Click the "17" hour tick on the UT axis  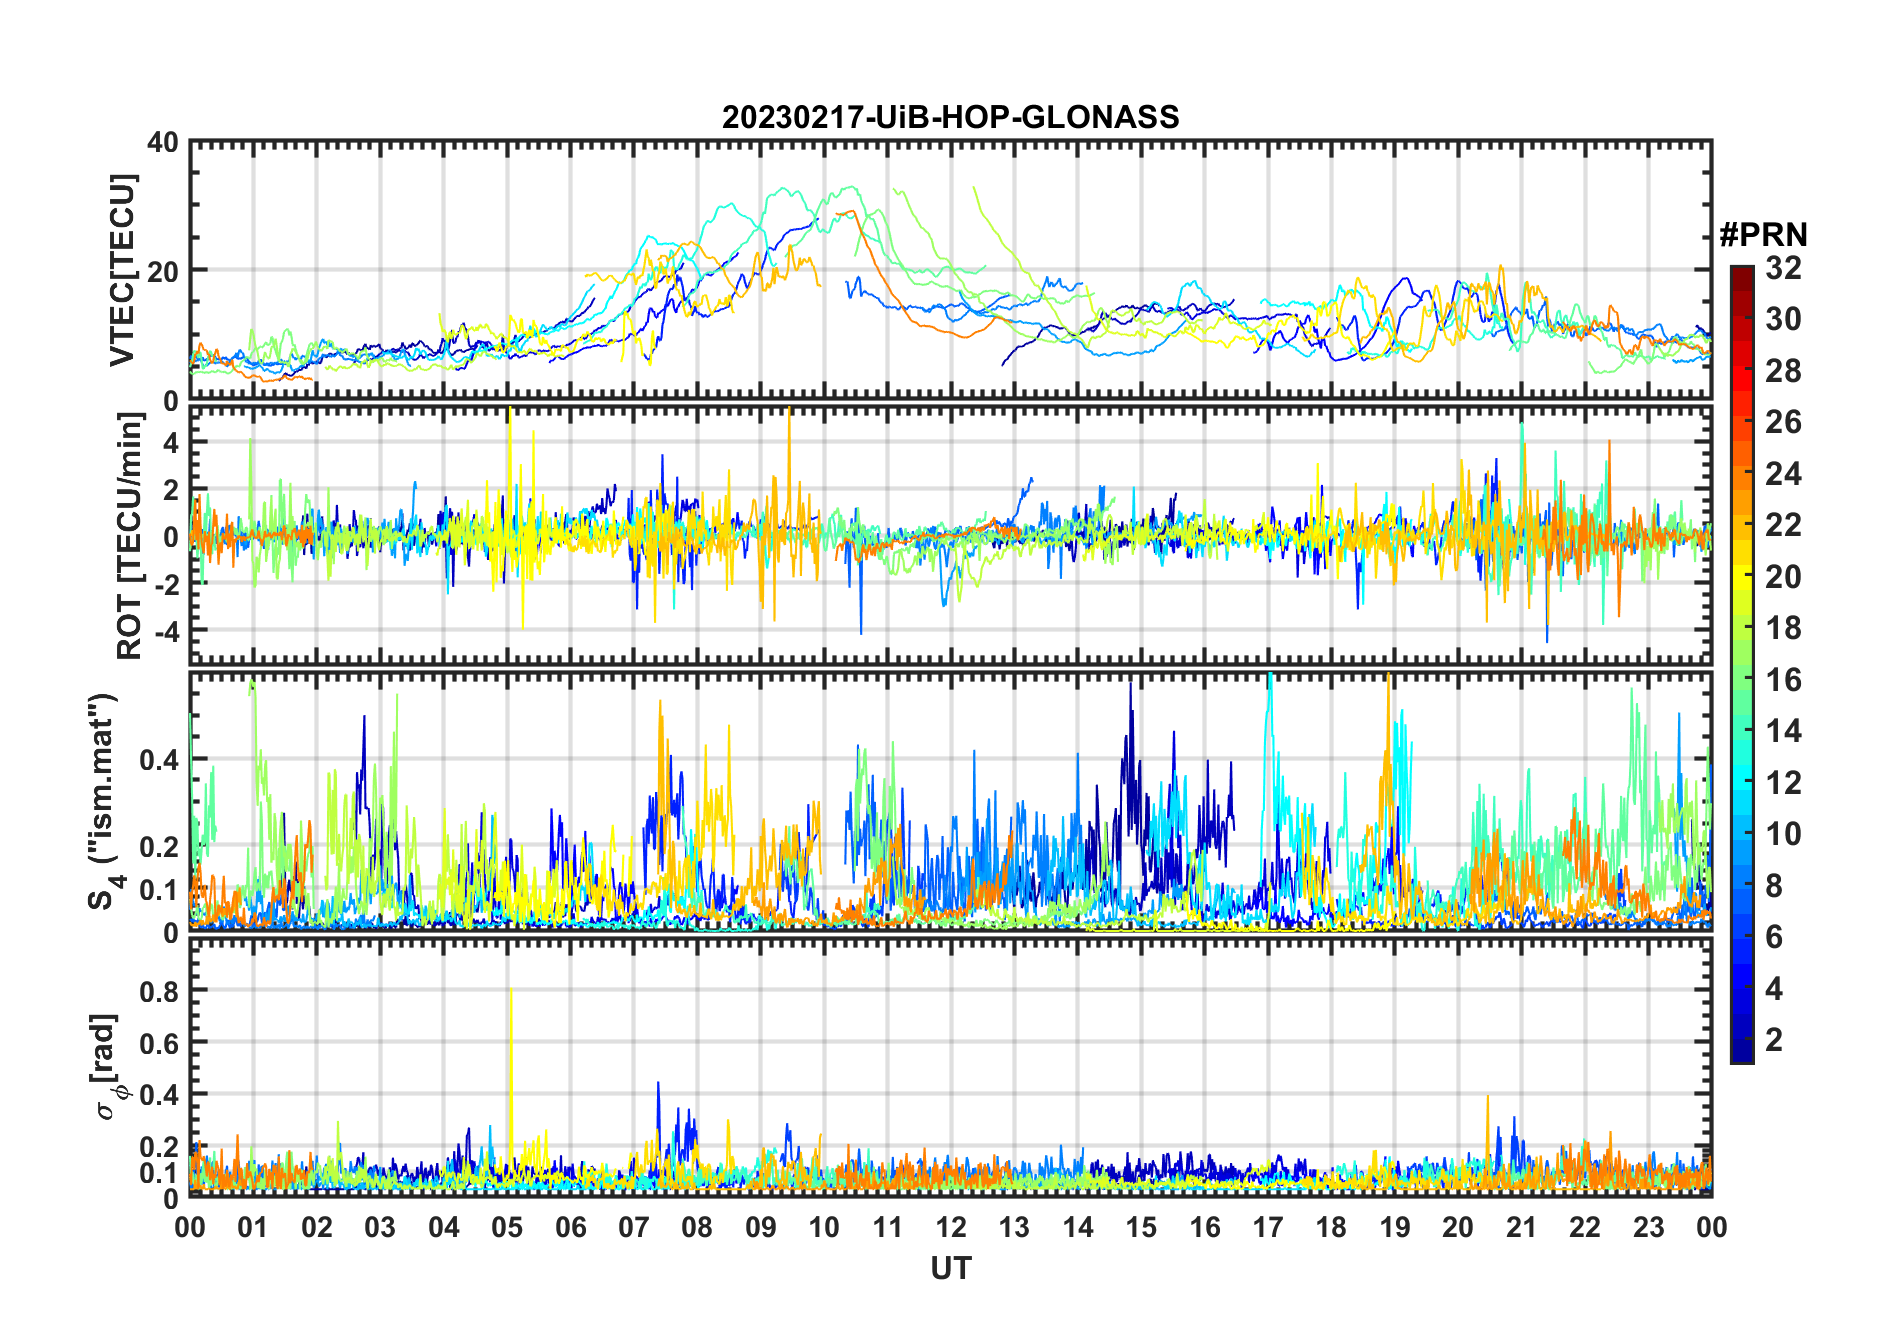[1268, 1227]
